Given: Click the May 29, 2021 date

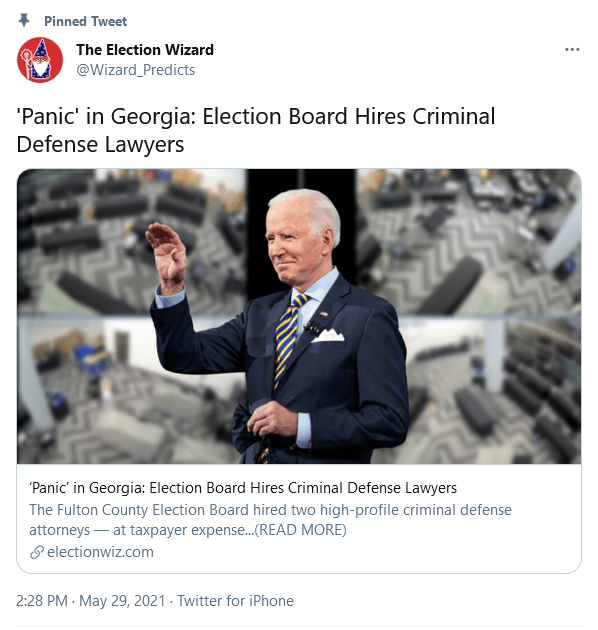Looking at the screenshot, I should tap(122, 601).
